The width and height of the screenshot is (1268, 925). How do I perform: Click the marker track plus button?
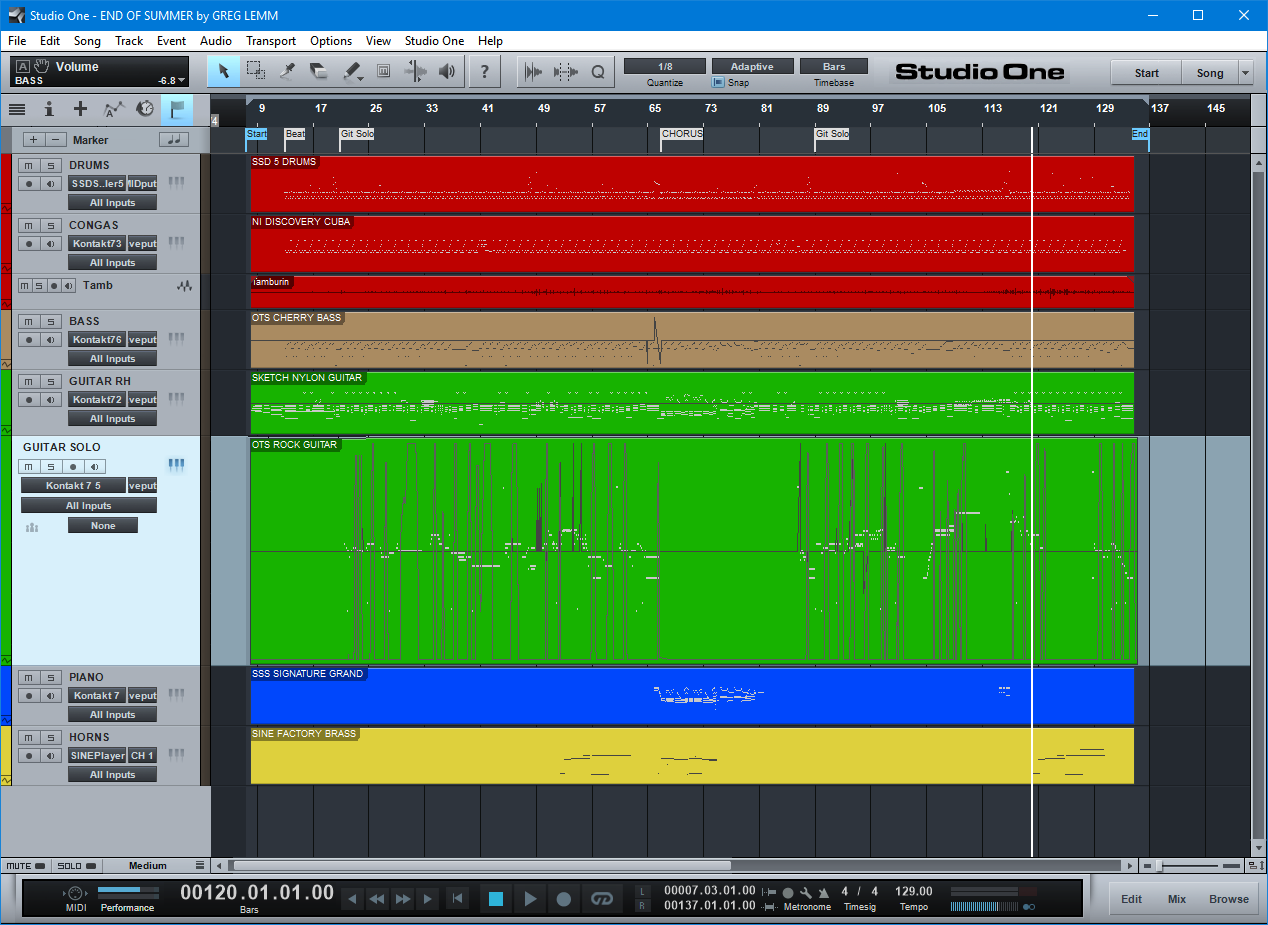click(33, 140)
